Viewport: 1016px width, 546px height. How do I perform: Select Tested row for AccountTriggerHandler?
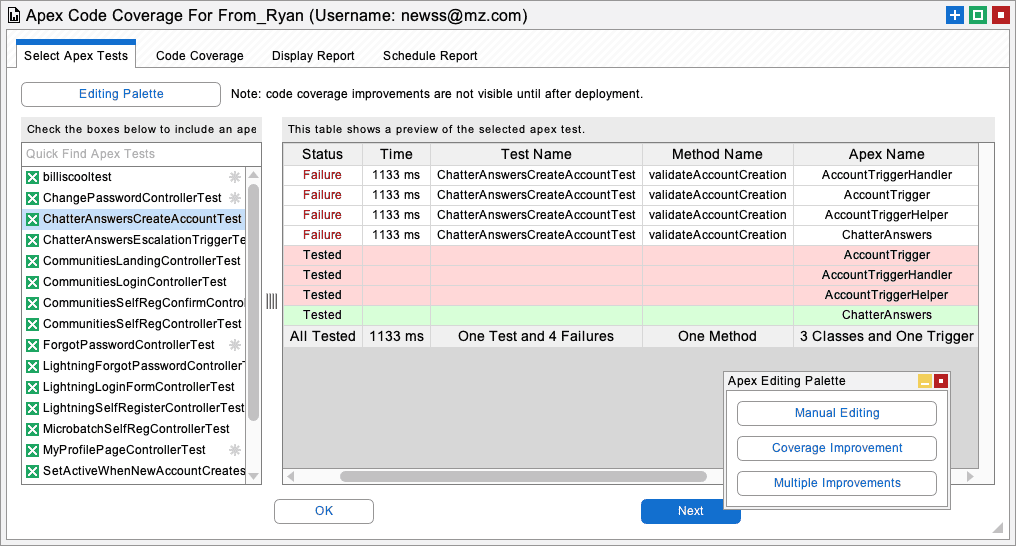tap(630, 275)
